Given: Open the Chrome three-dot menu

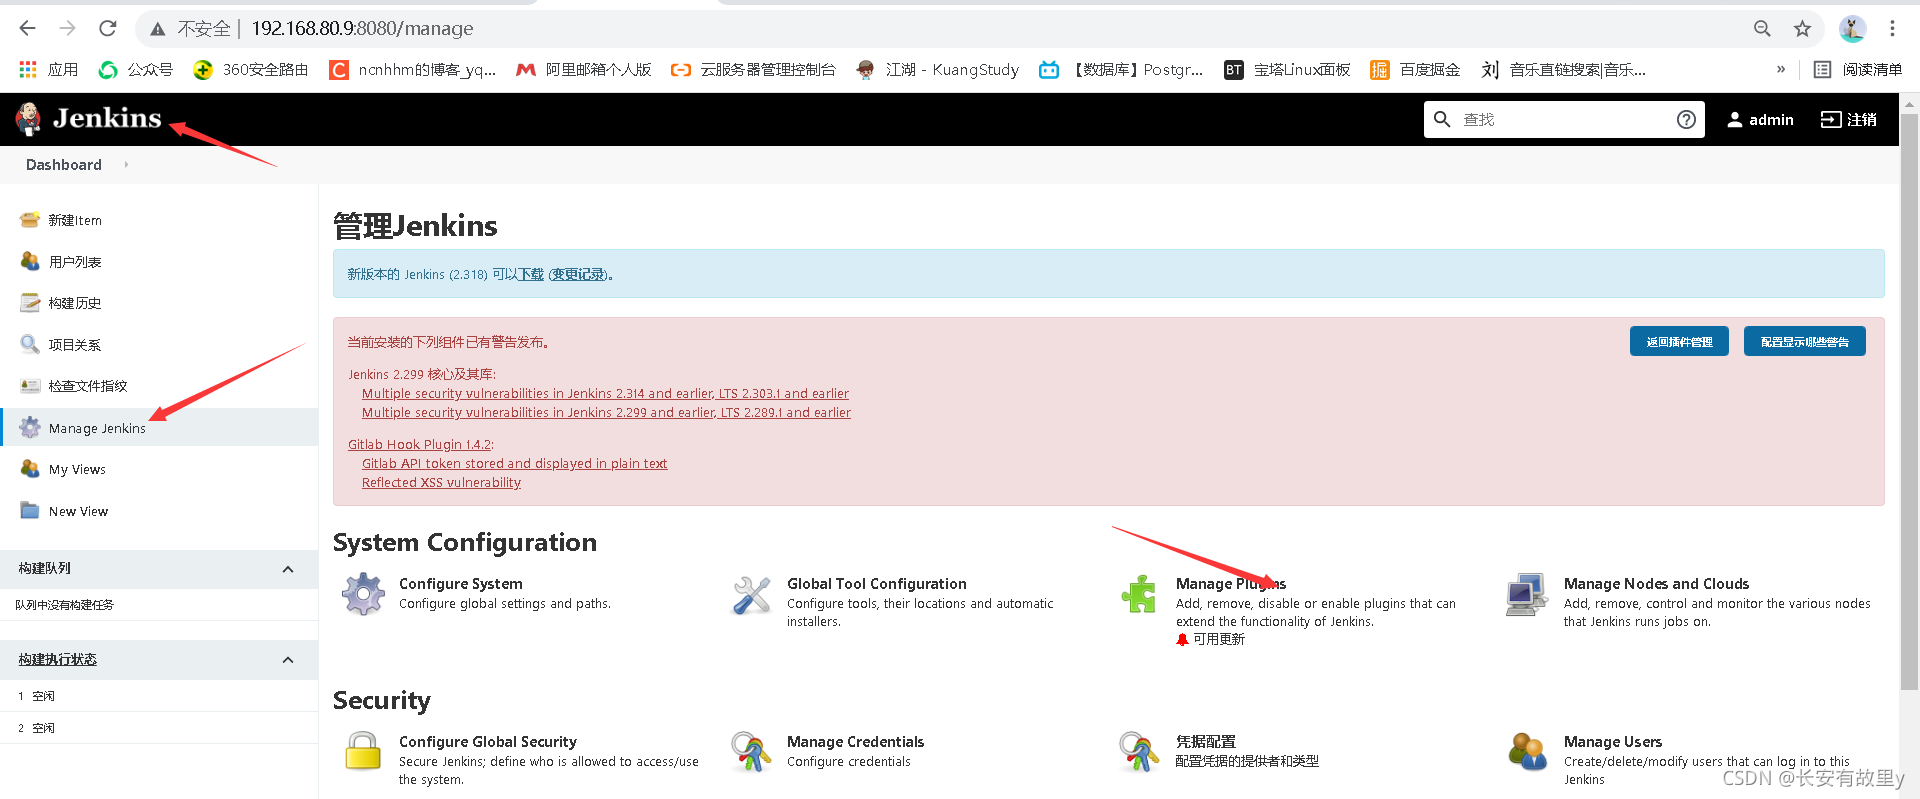Looking at the screenshot, I should click(x=1892, y=29).
